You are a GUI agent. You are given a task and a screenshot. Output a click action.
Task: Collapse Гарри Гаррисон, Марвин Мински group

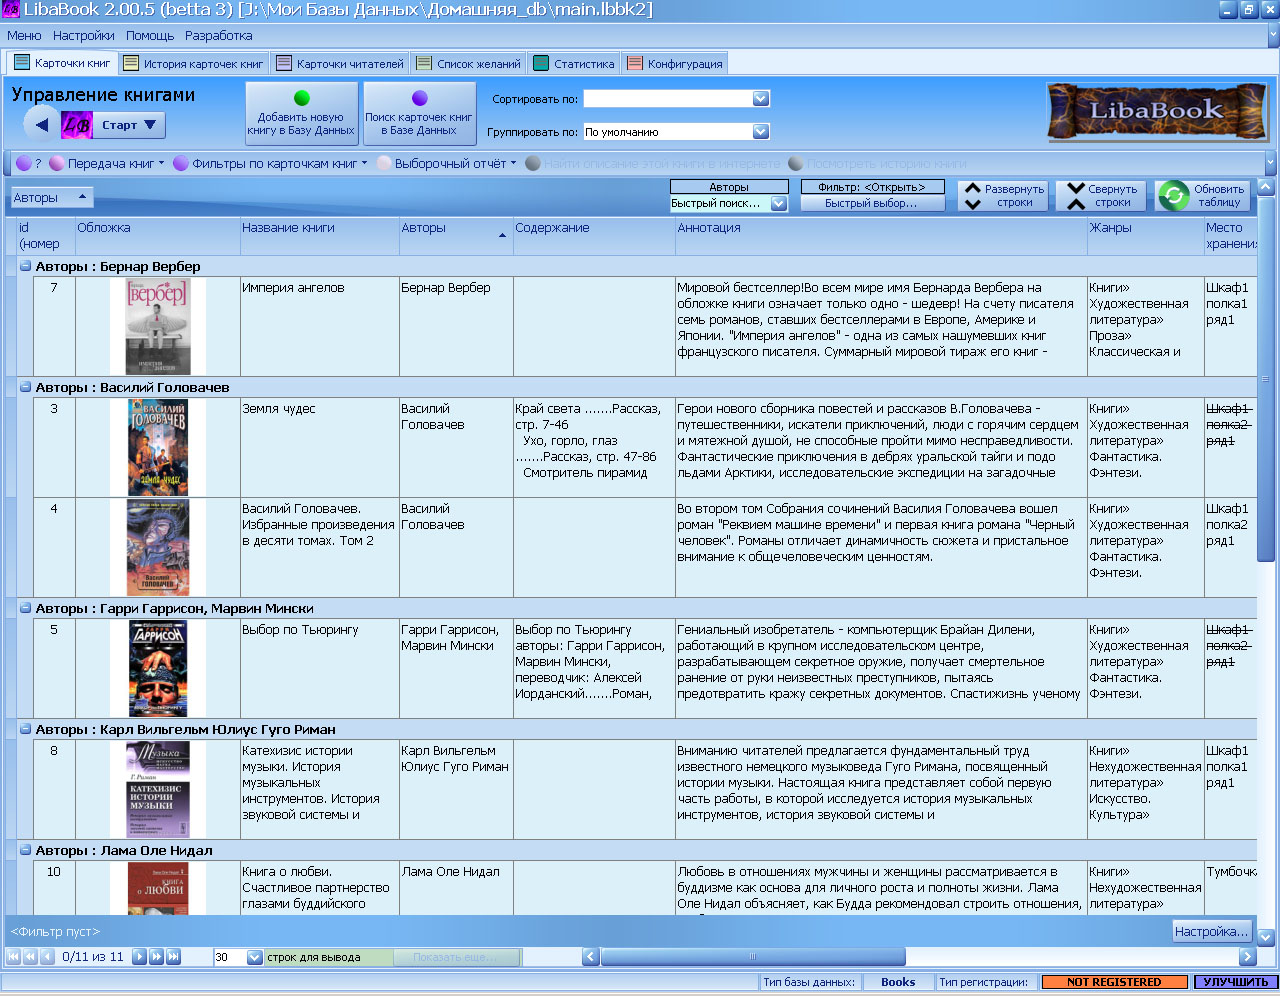pyautogui.click(x=26, y=609)
